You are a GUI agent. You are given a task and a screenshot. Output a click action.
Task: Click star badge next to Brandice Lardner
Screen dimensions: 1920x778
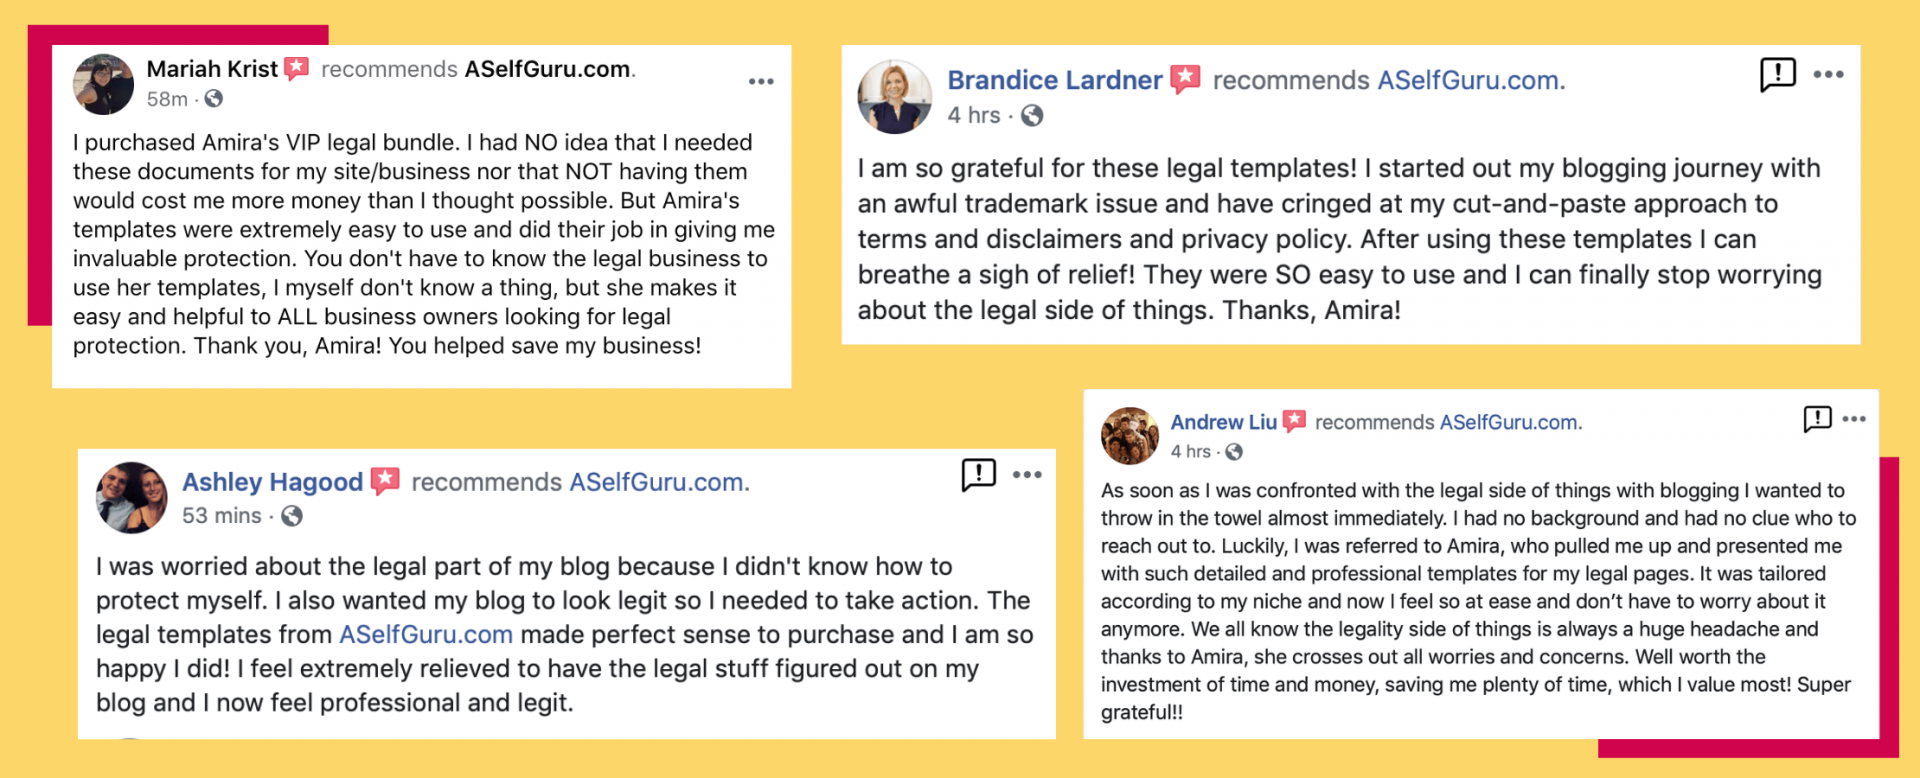coord(1185,79)
